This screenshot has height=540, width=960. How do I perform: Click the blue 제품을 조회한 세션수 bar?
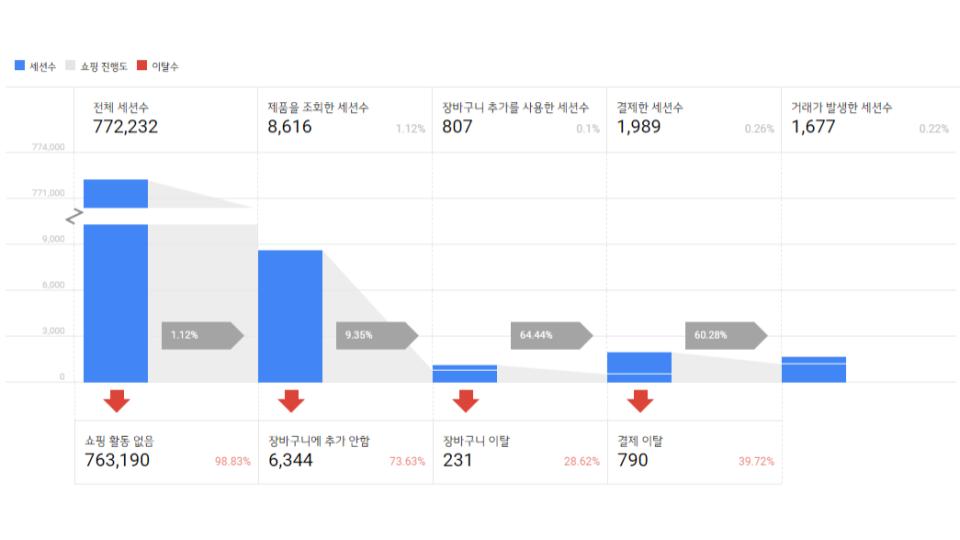click(x=290, y=315)
